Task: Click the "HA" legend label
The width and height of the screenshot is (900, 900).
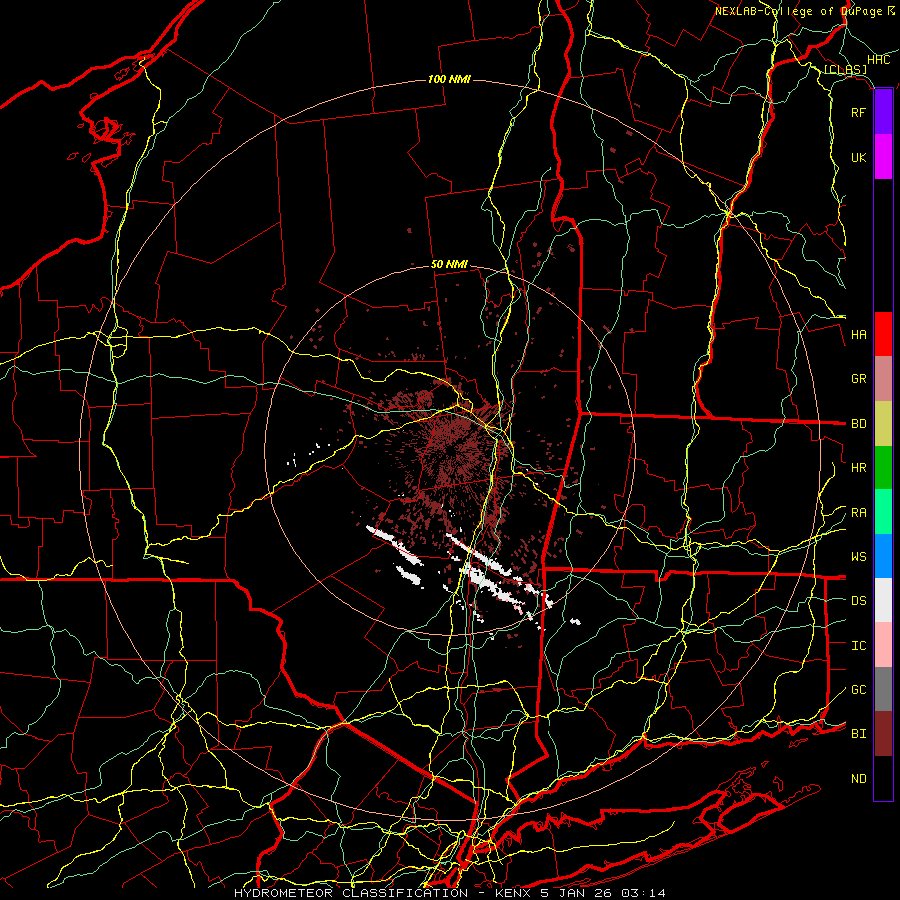Action: pos(858,335)
